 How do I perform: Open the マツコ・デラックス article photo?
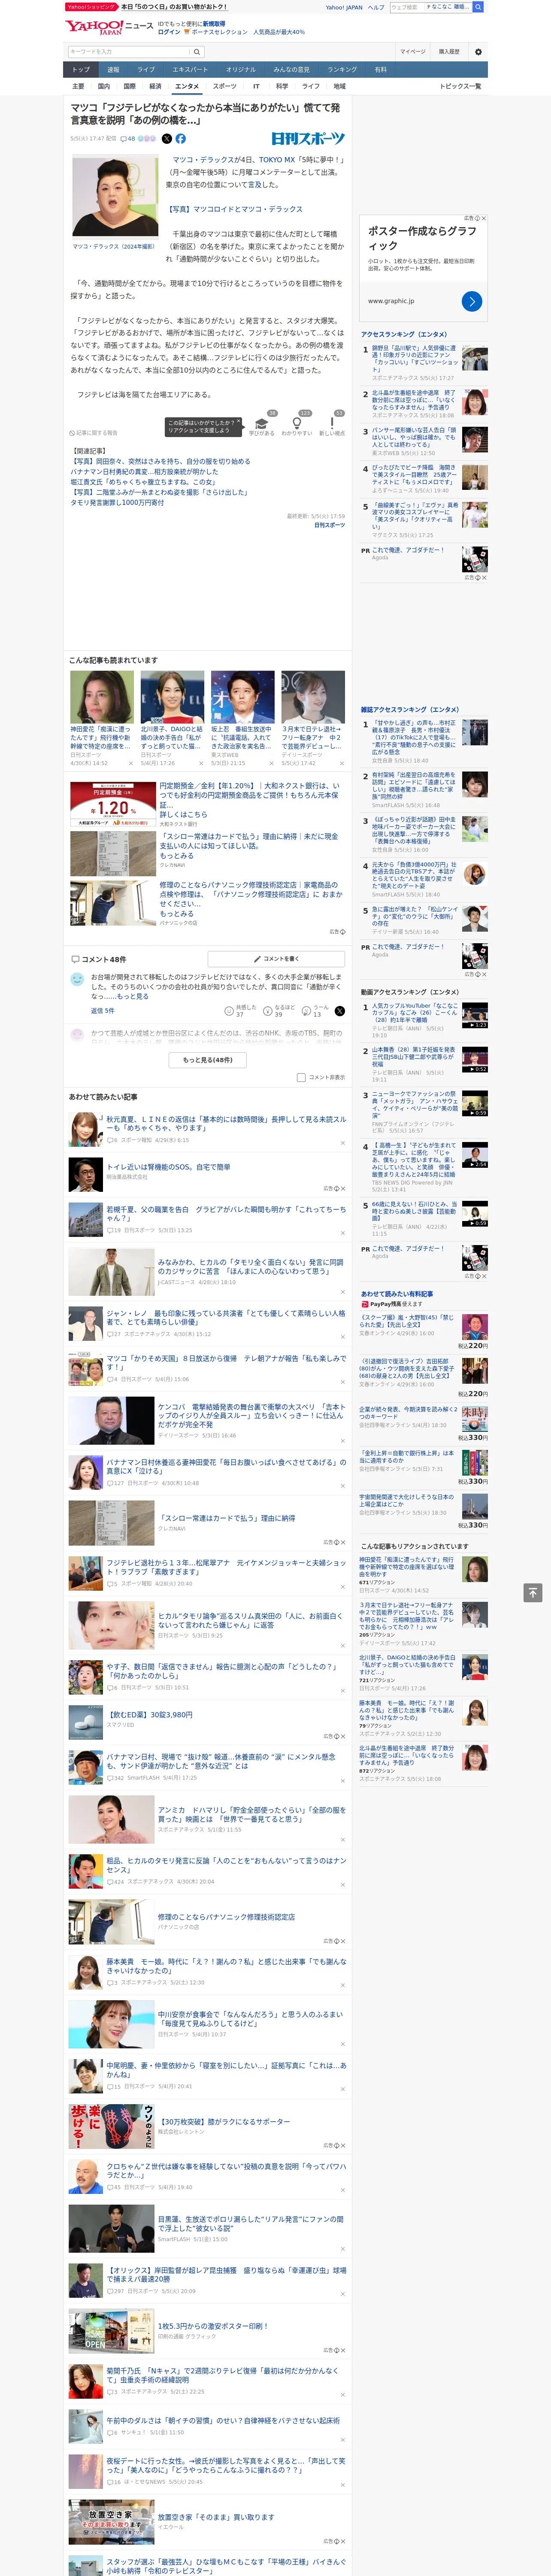115,196
